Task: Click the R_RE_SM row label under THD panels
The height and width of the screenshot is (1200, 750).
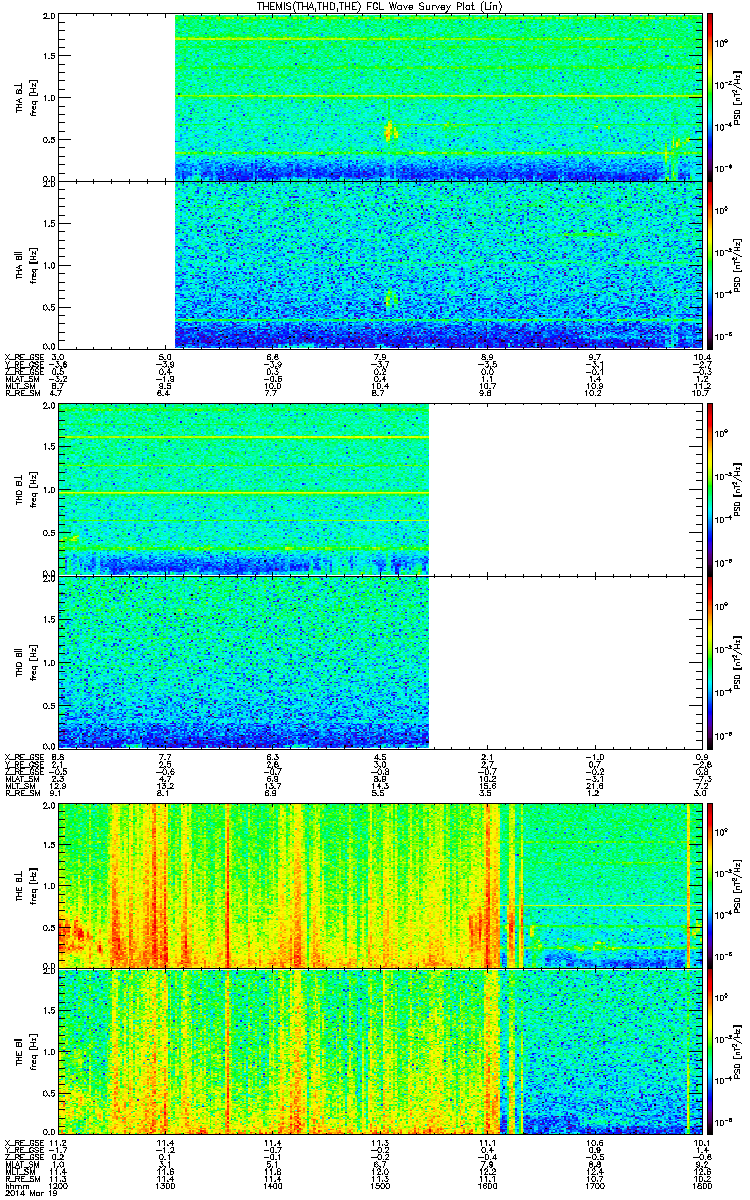Action: 22,793
